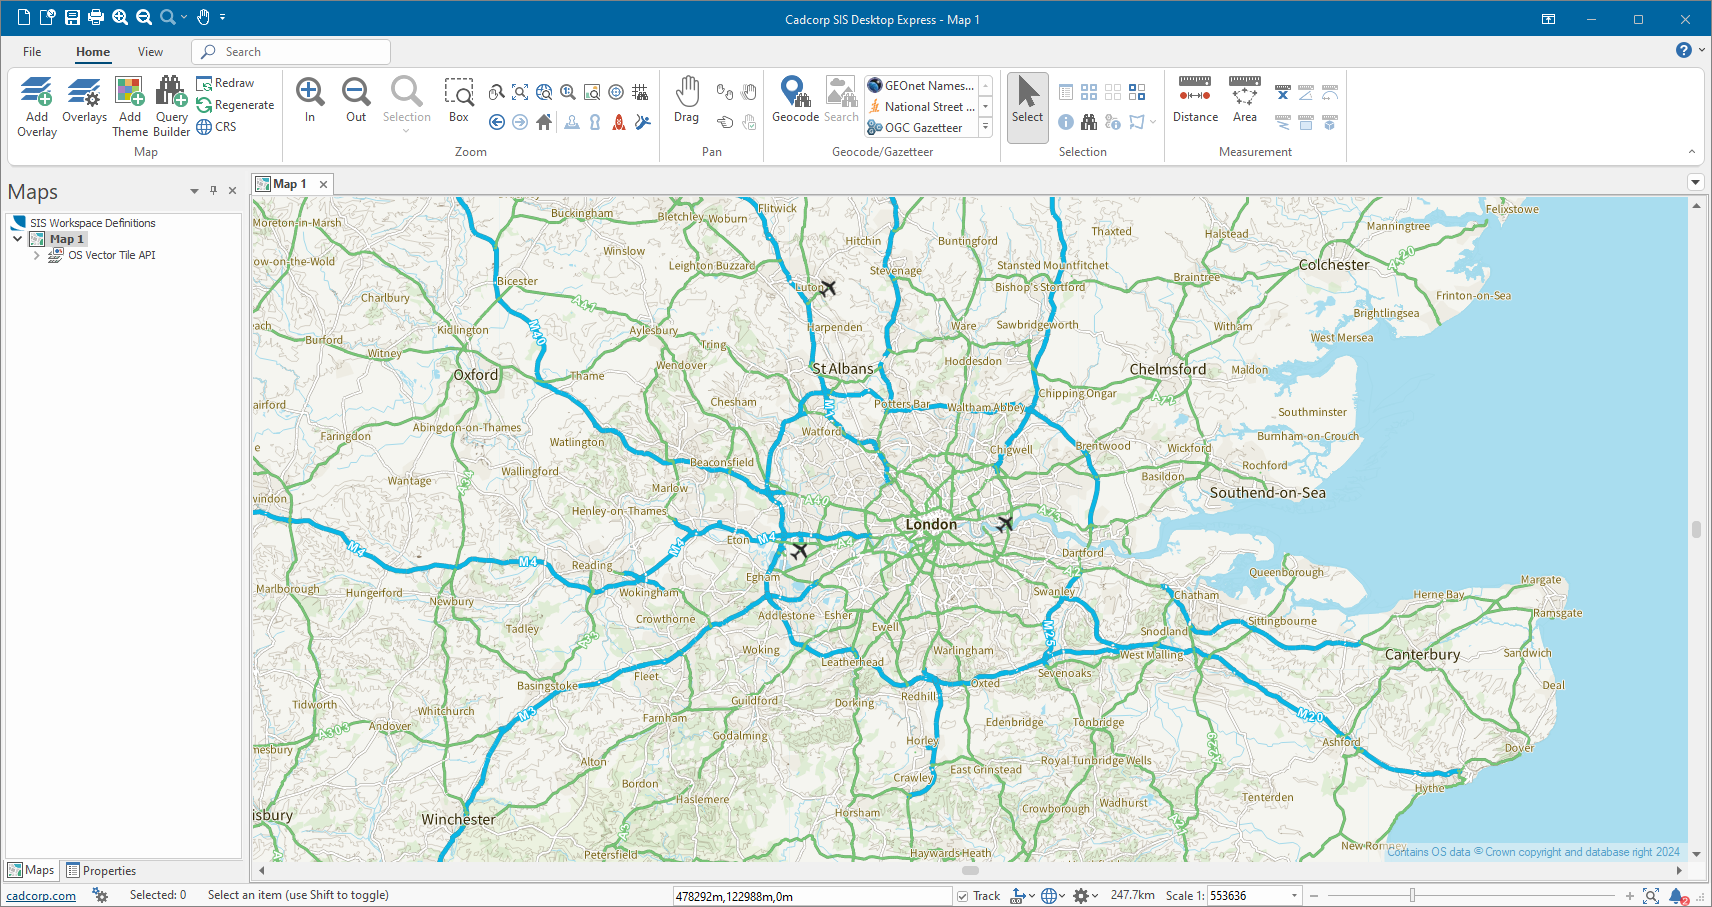Screen dimensions: 1712x907
Task: Collapse the Map 1 tree item
Action: coord(17,238)
